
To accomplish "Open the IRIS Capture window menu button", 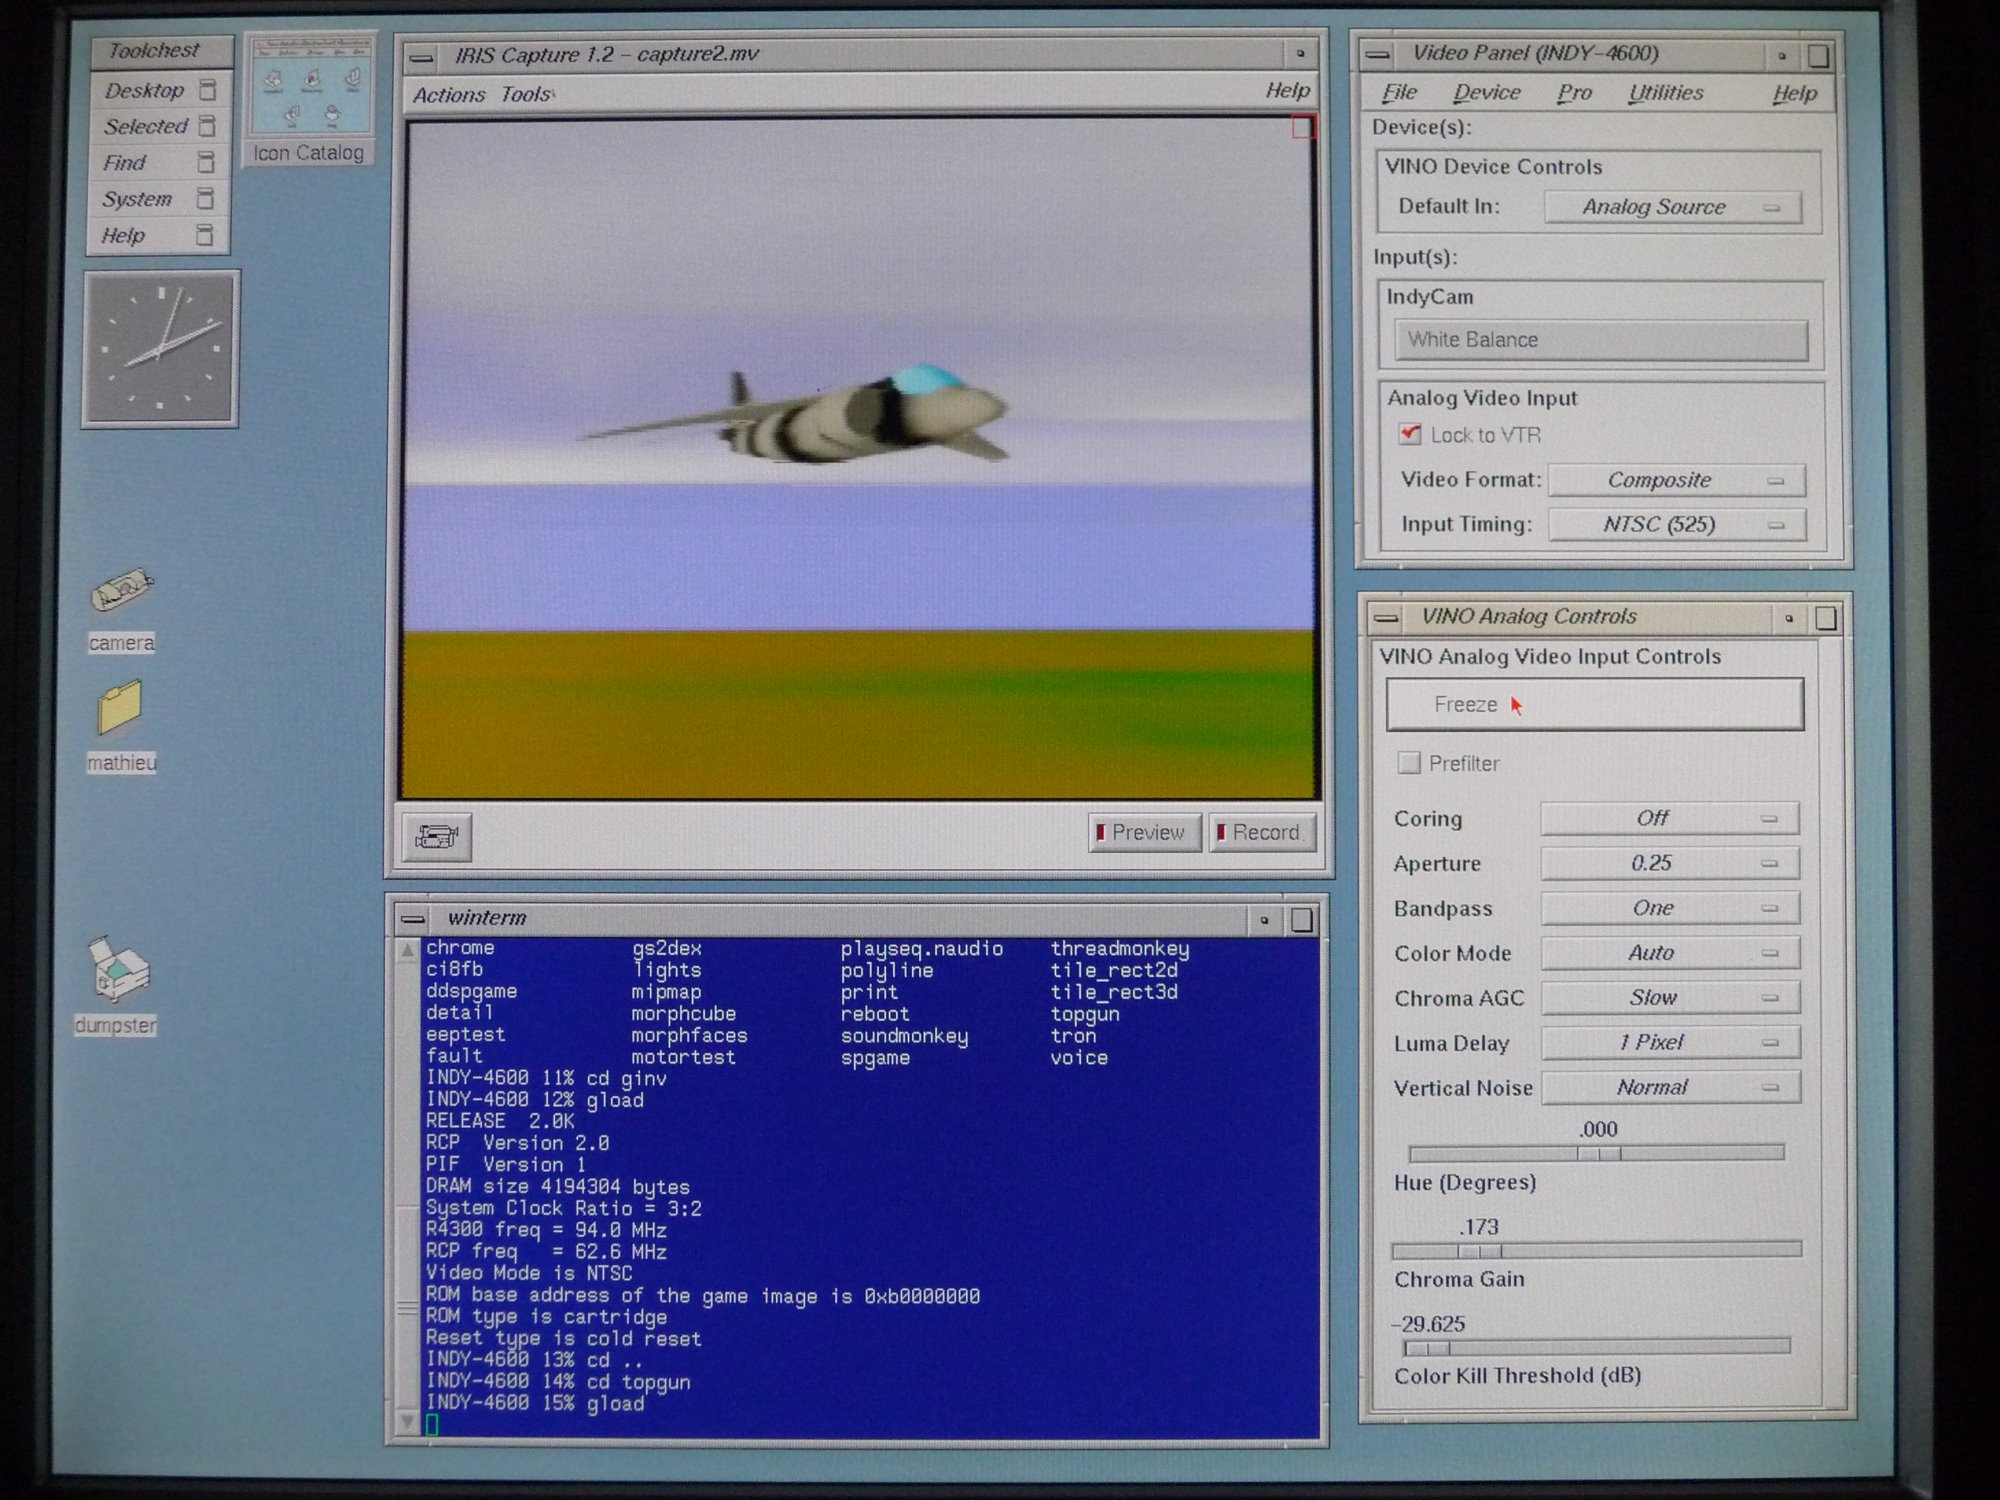I will [x=423, y=56].
